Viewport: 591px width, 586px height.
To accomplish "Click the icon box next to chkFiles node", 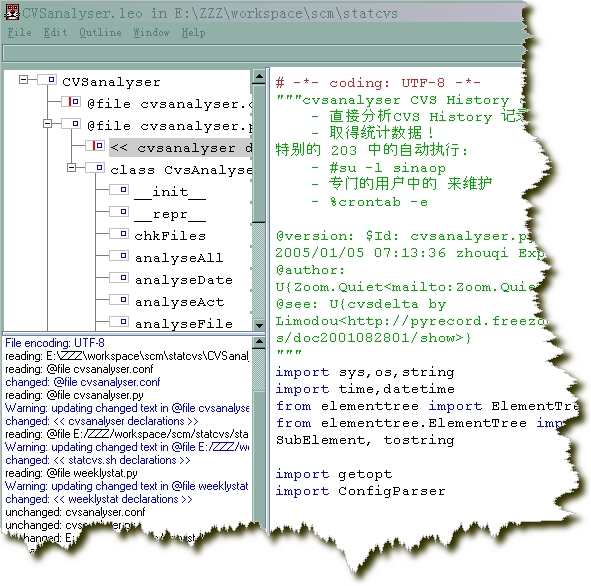I will pyautogui.click(x=119, y=234).
